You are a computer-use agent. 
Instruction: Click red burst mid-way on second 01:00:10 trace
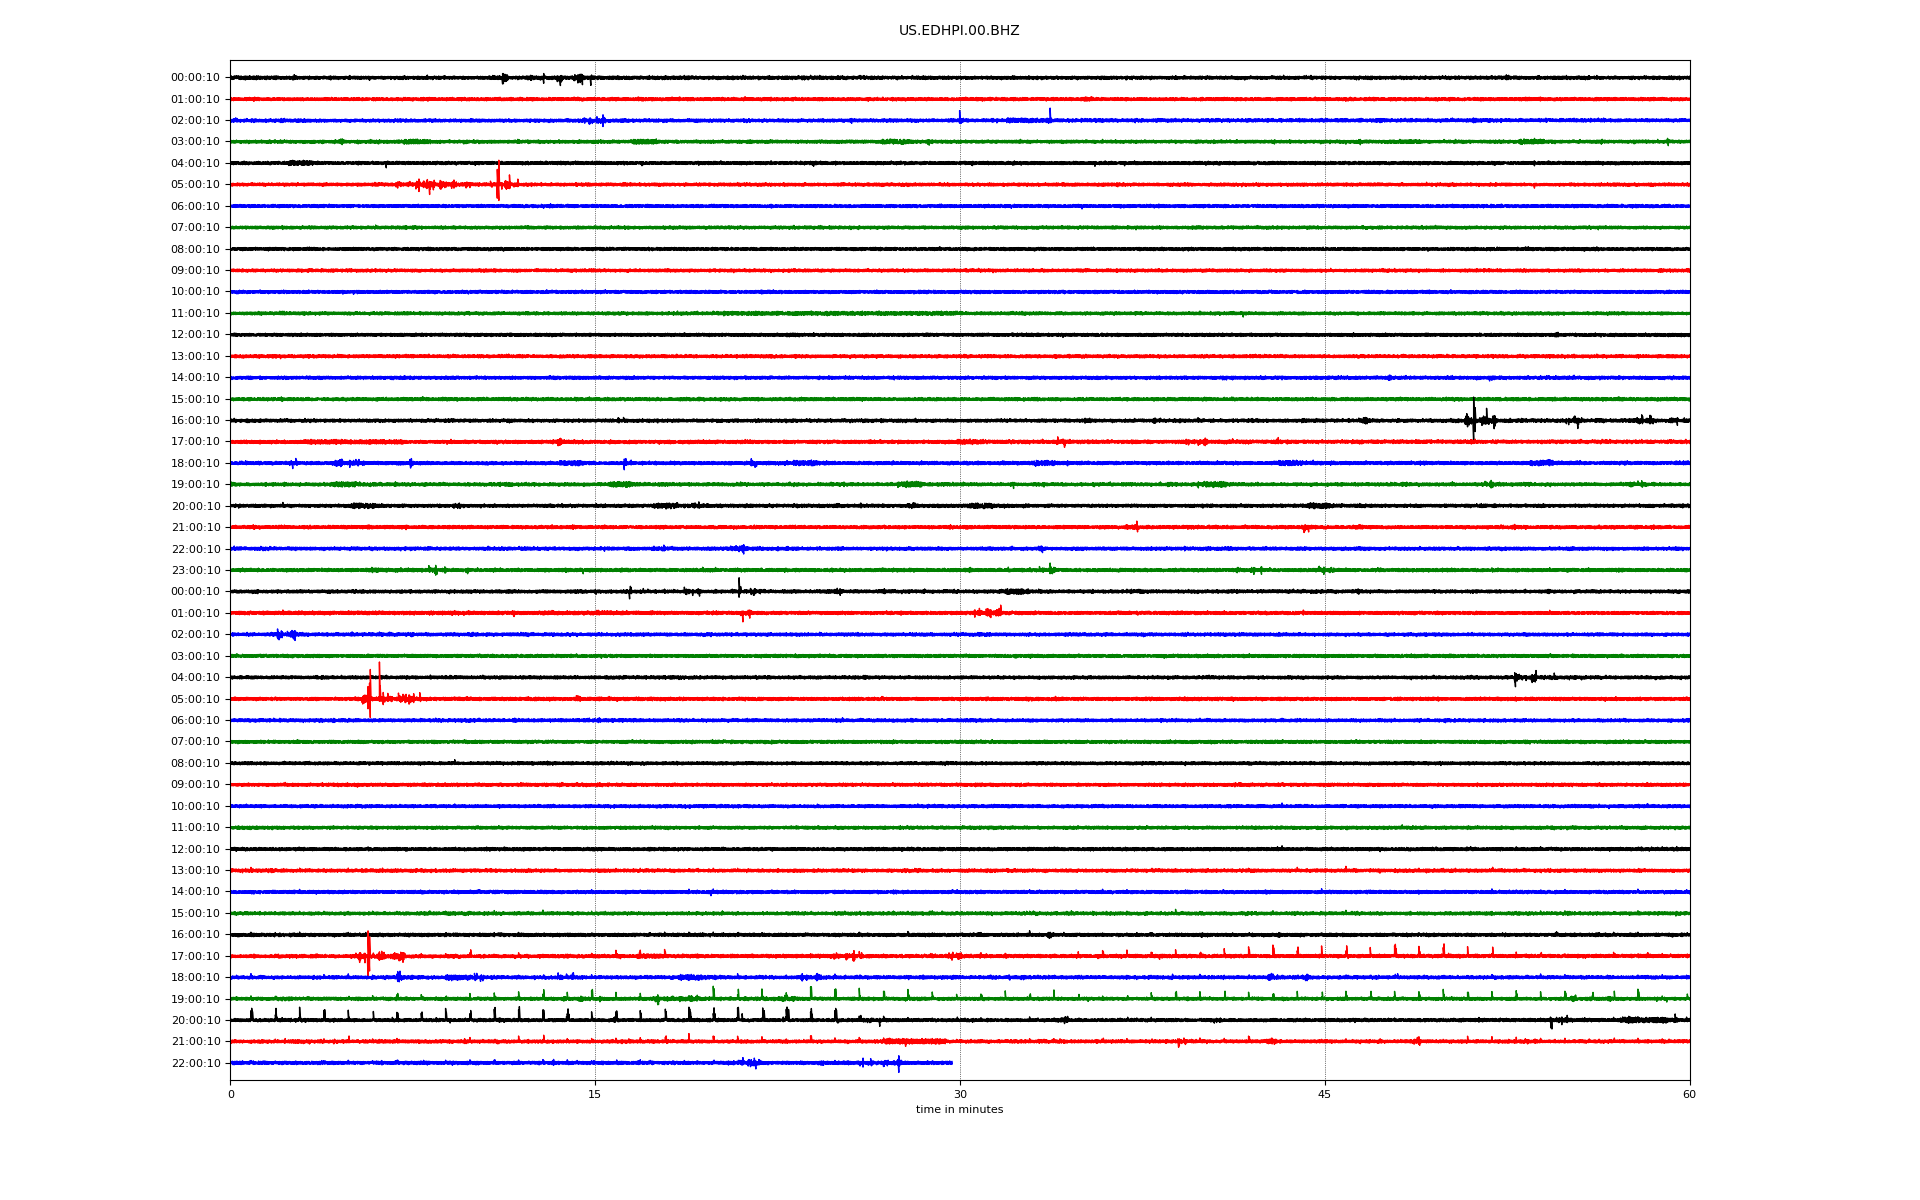pyautogui.click(x=988, y=612)
